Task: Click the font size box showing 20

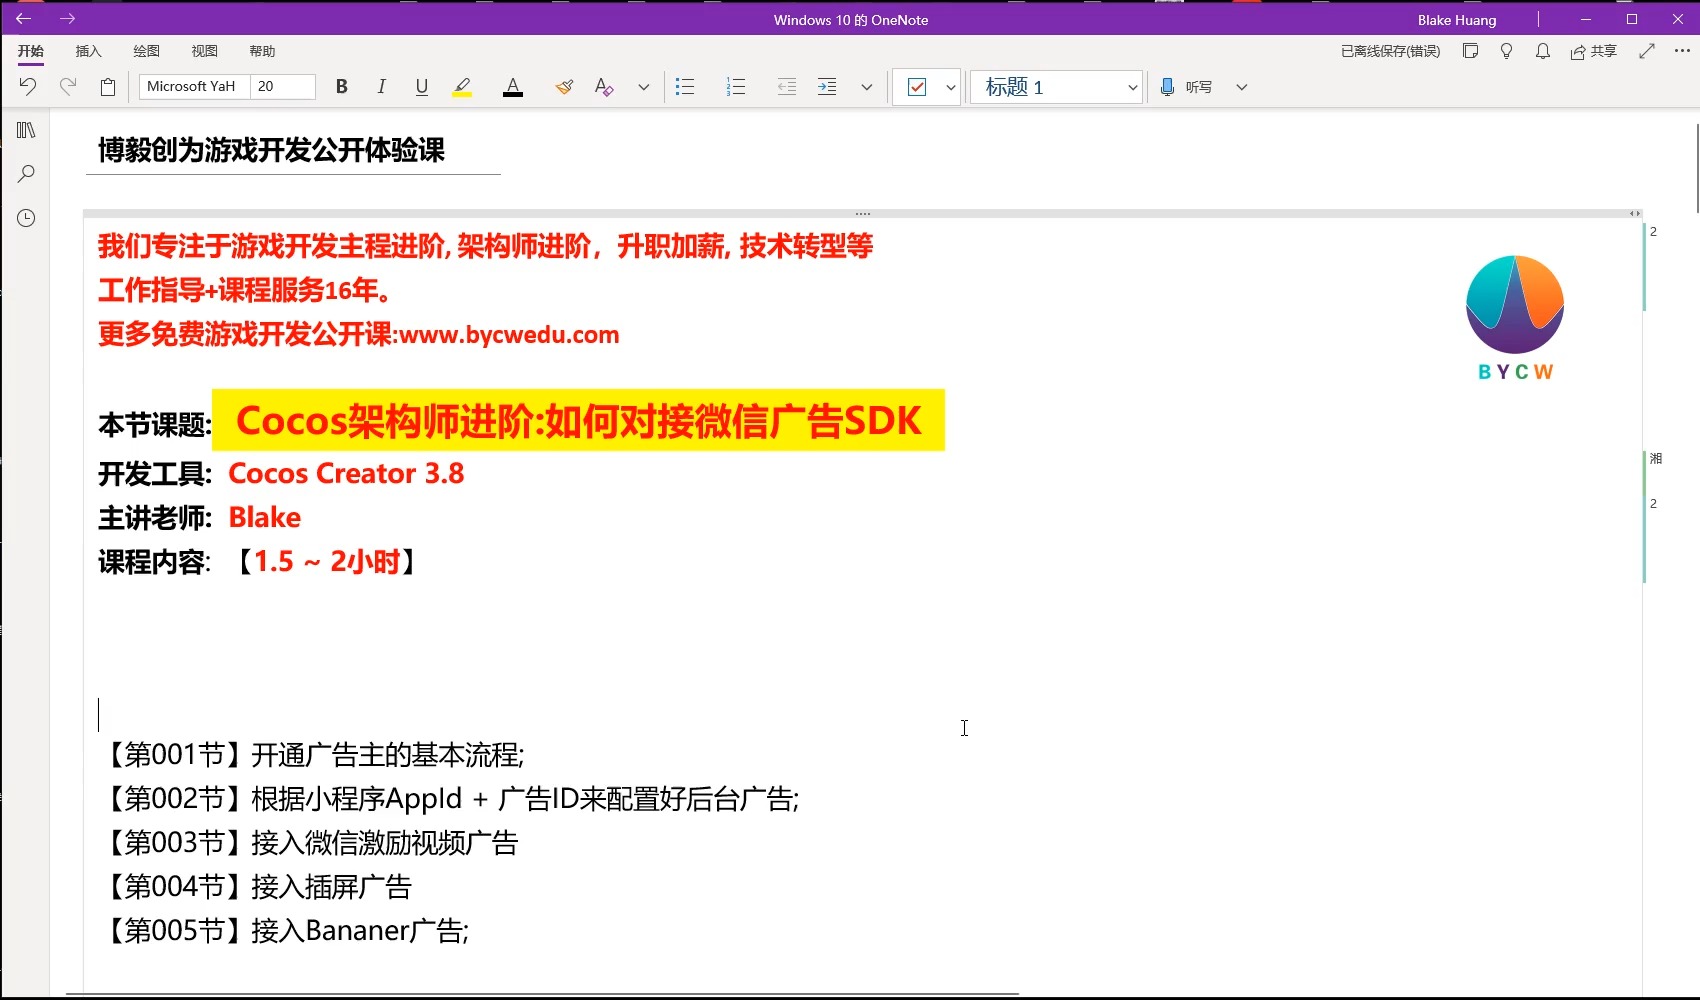Action: click(x=283, y=87)
